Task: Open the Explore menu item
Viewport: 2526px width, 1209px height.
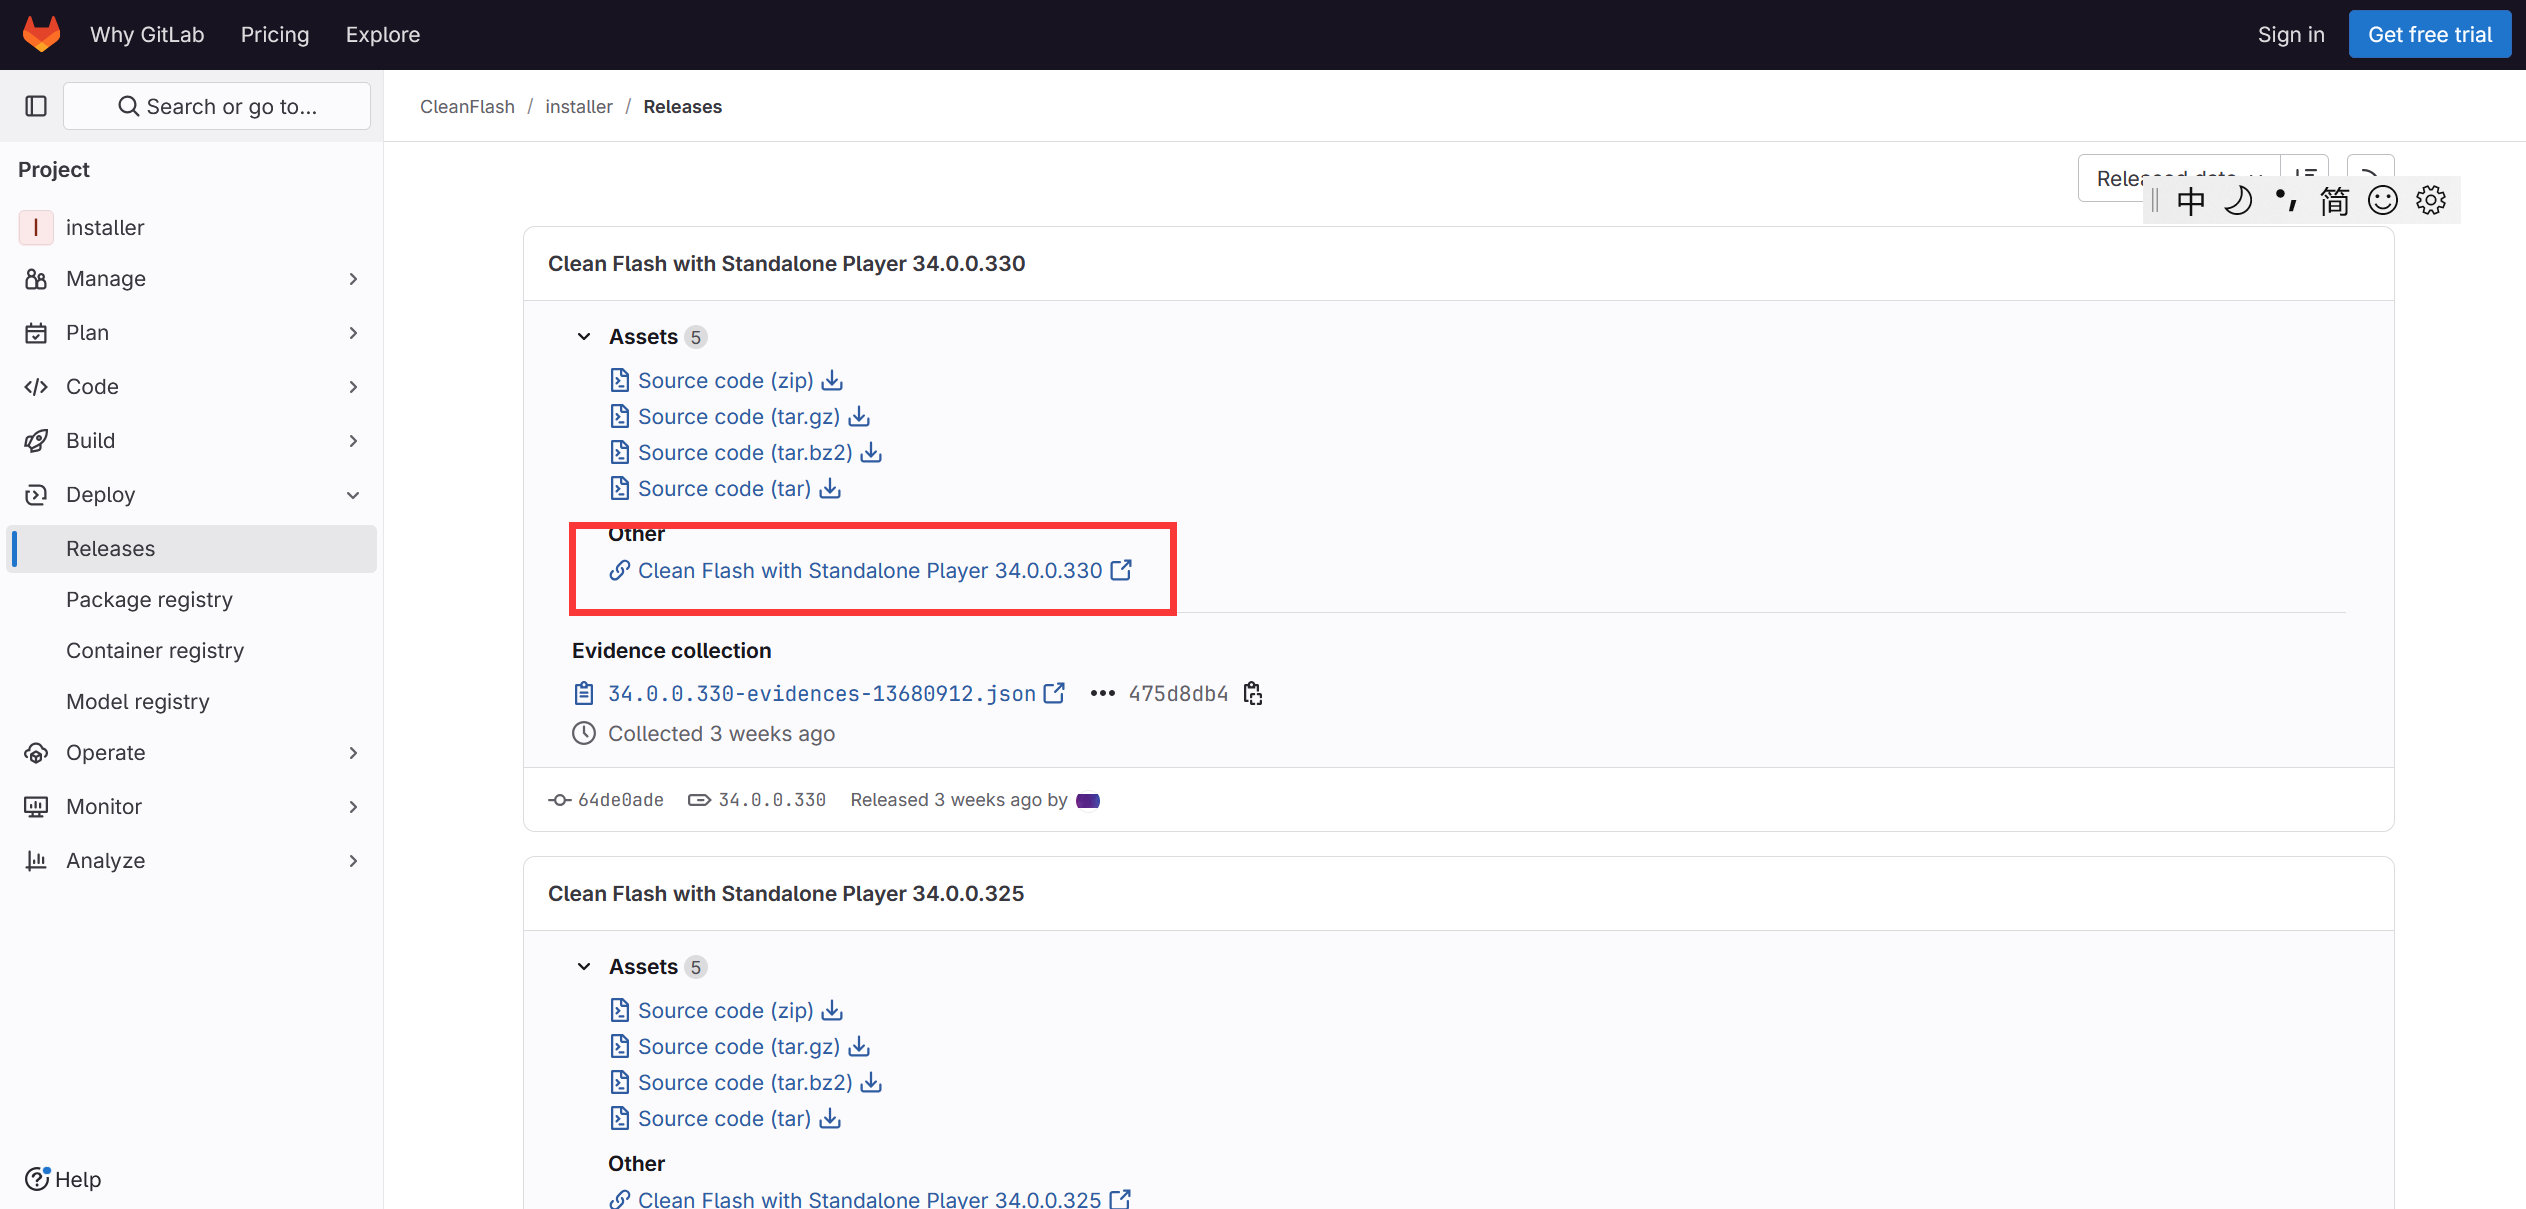Action: [x=383, y=35]
